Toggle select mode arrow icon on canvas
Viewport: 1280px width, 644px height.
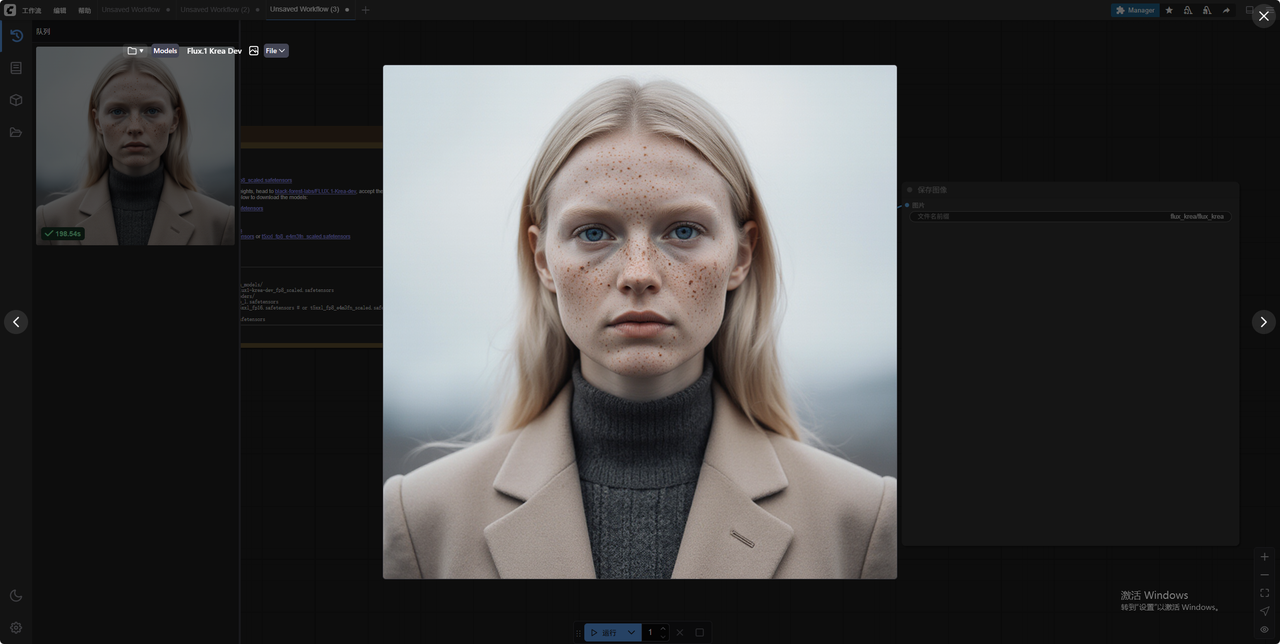click(x=1264, y=611)
